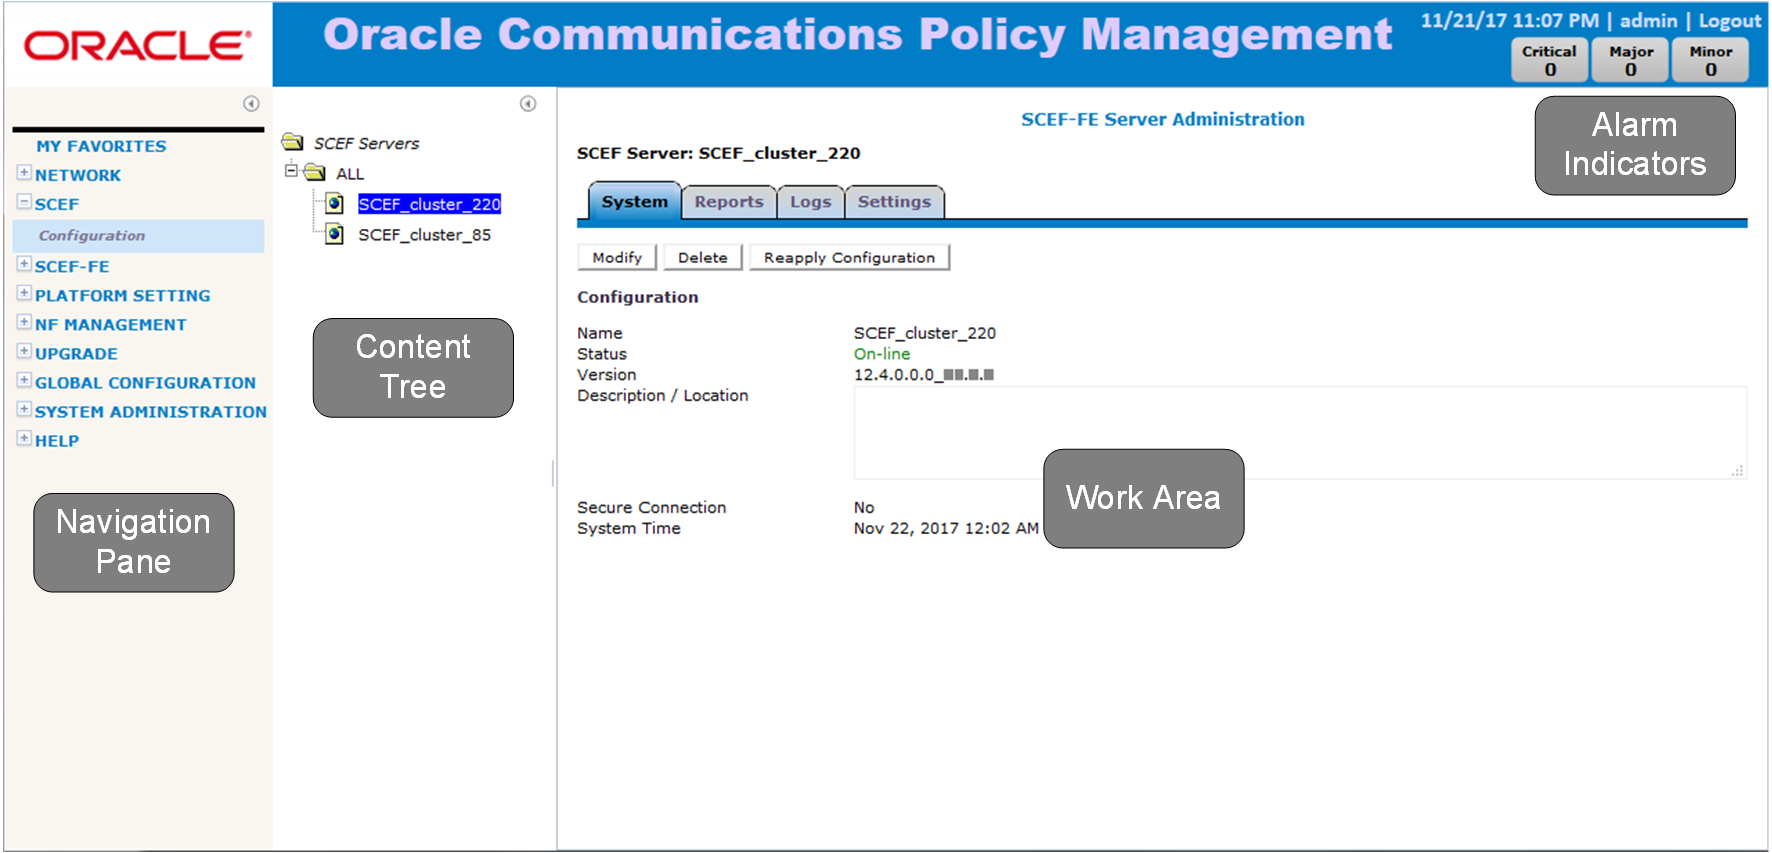Select SCEF_cluster_220 in content tree
This screenshot has width=1772, height=853.
click(429, 204)
